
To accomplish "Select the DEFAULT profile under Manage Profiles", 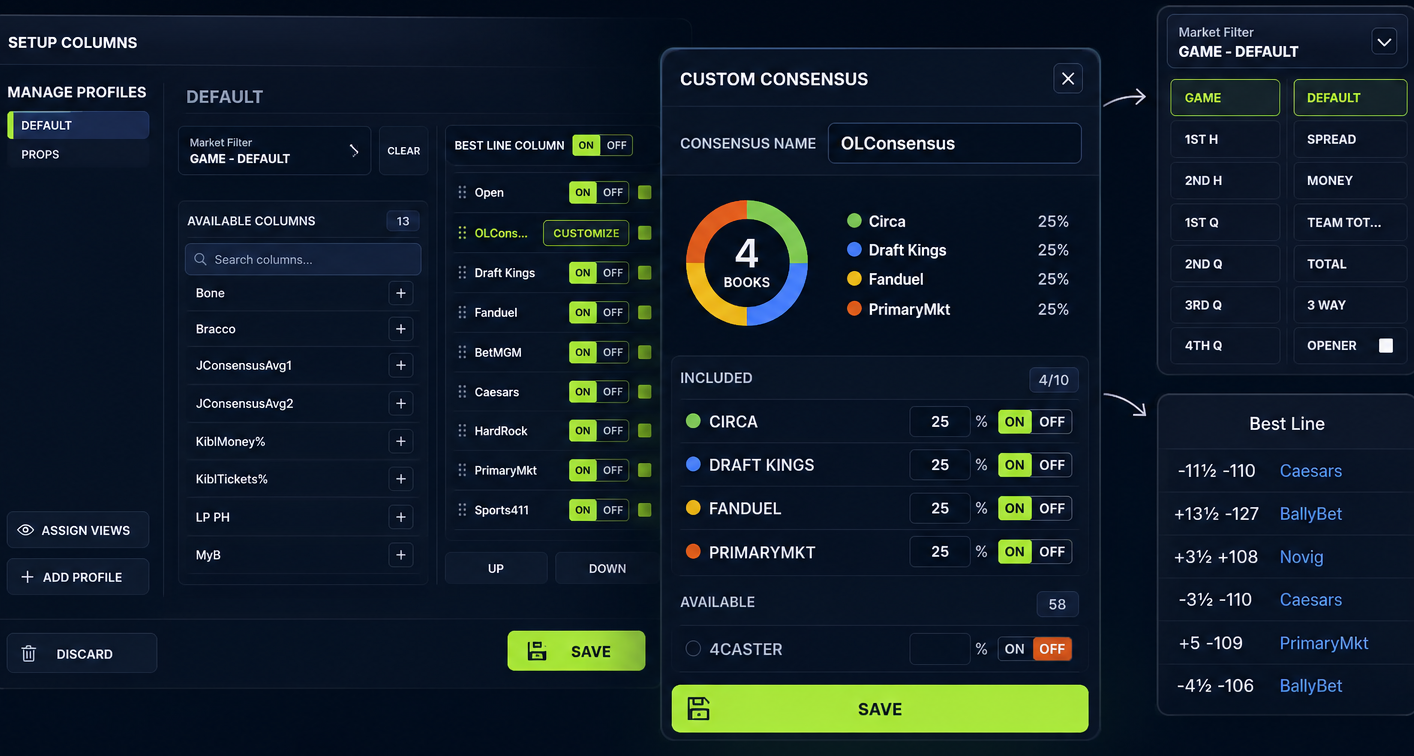I will [78, 125].
